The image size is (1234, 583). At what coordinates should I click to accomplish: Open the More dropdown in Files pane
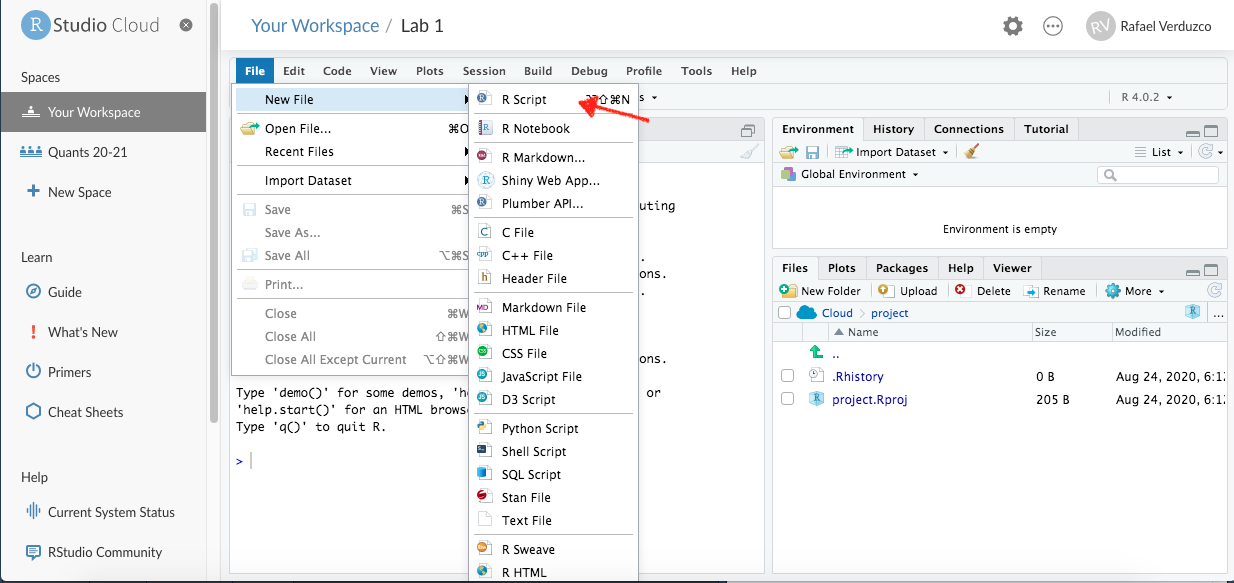pos(1136,291)
